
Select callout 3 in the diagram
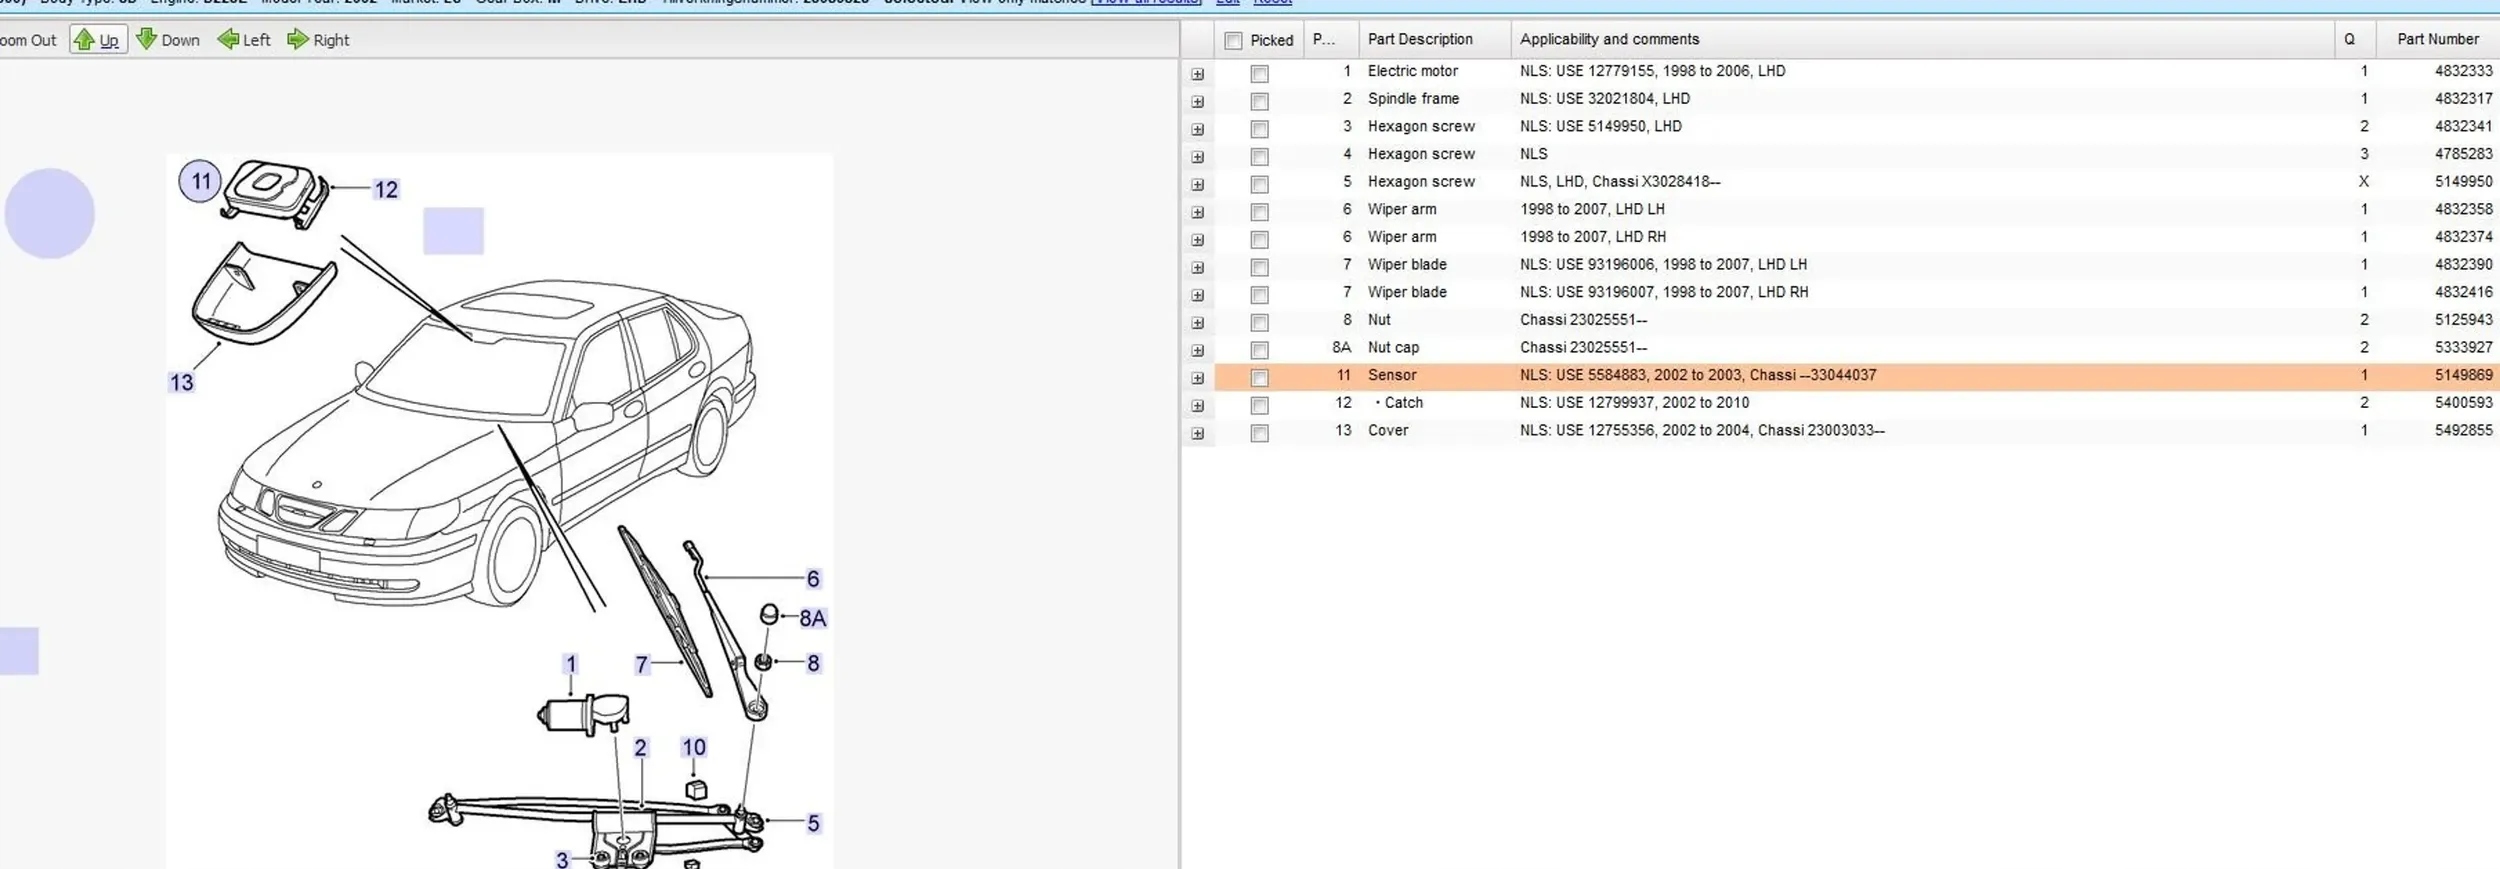pos(562,860)
